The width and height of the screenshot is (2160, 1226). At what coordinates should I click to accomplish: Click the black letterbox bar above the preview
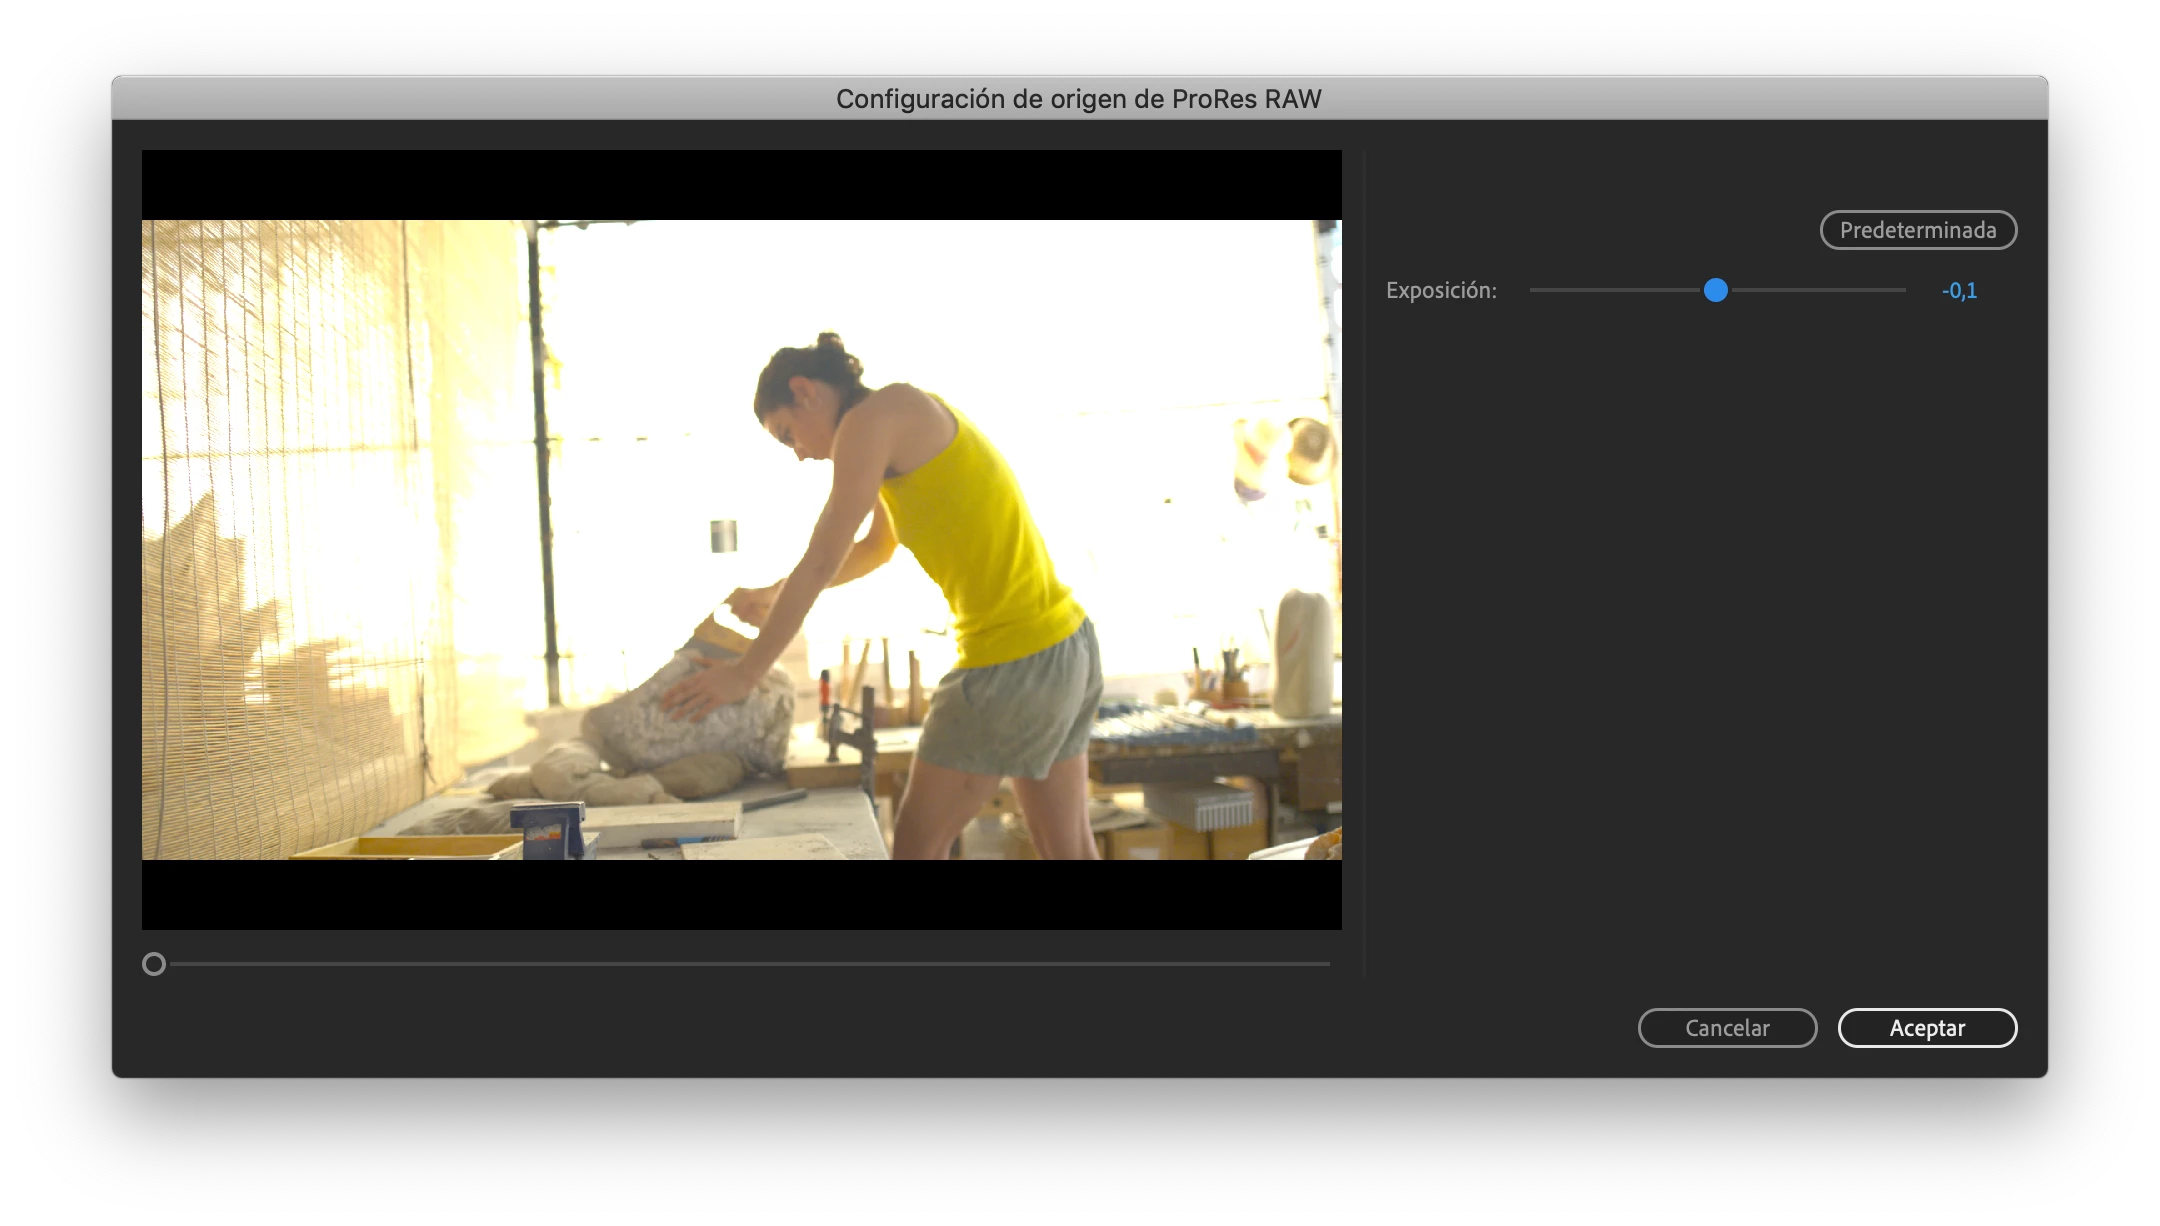pos(741,185)
